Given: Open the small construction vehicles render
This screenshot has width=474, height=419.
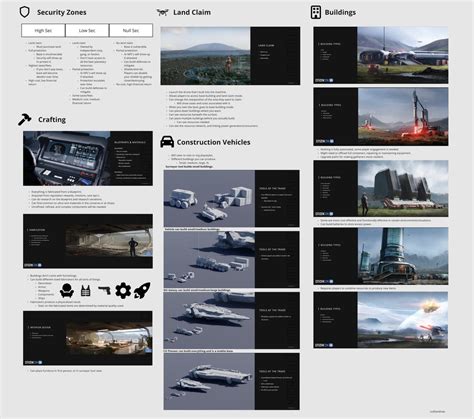Looking at the screenshot, I should point(209,199).
